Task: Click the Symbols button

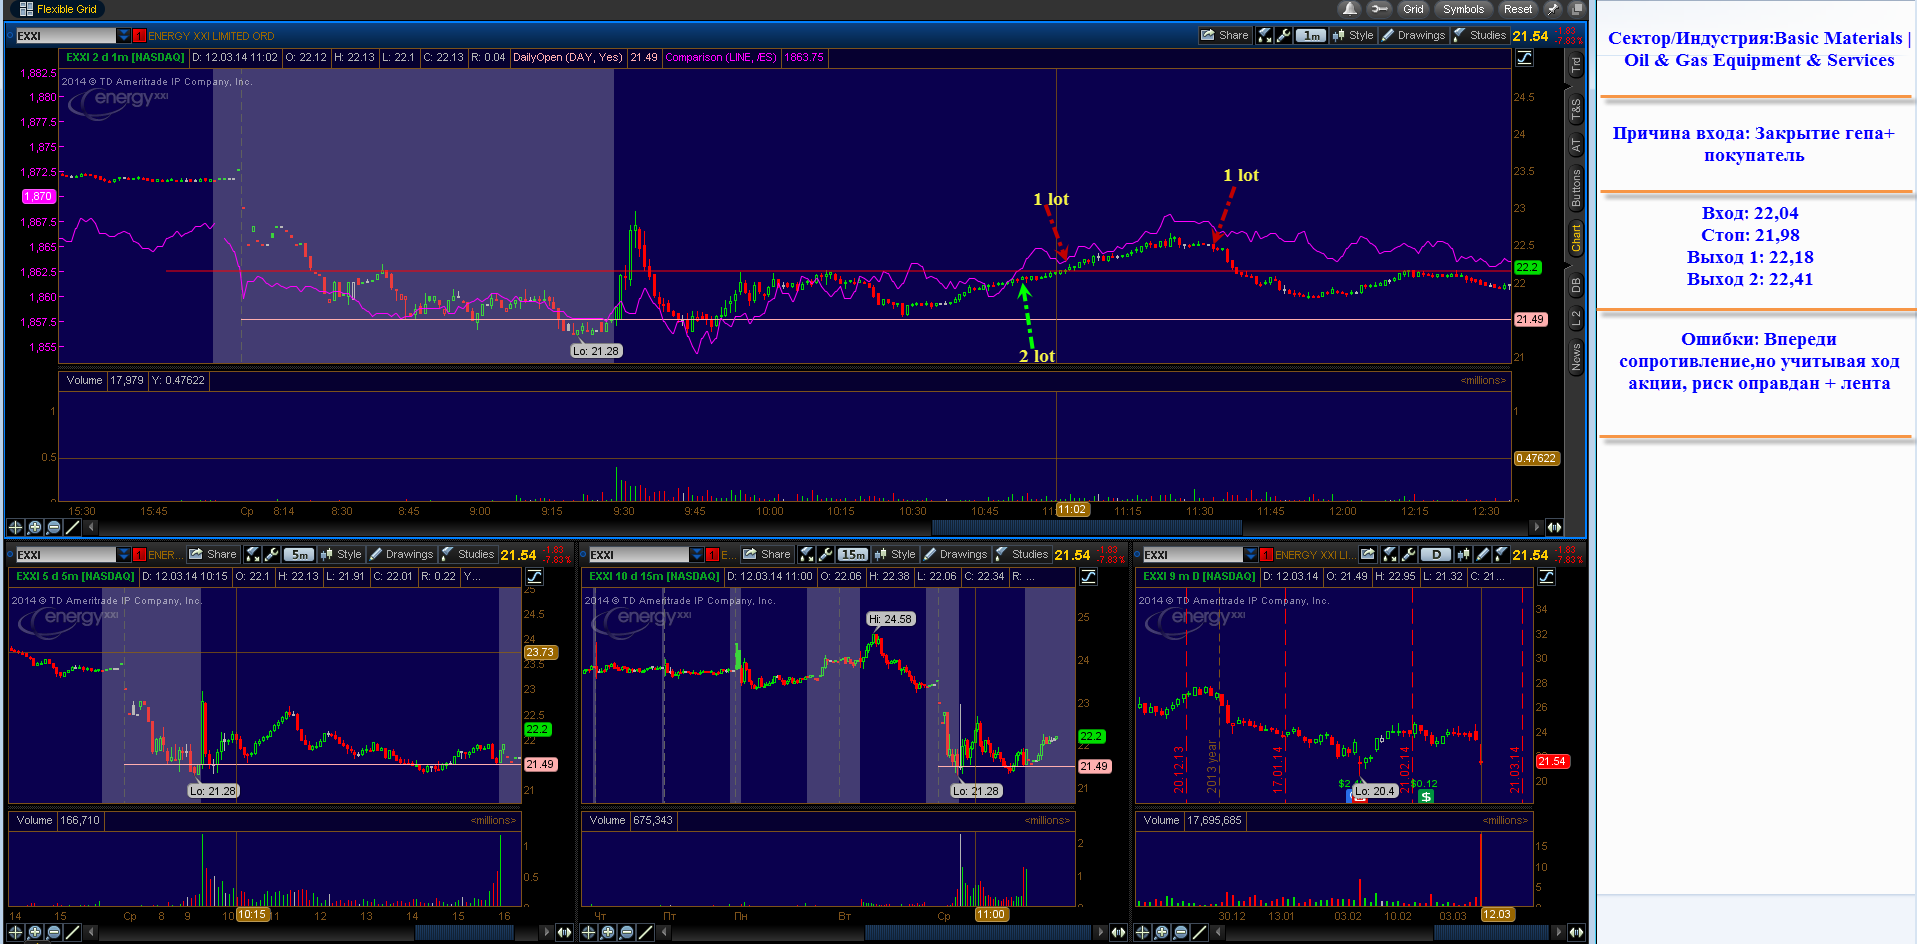Action: tap(1463, 9)
